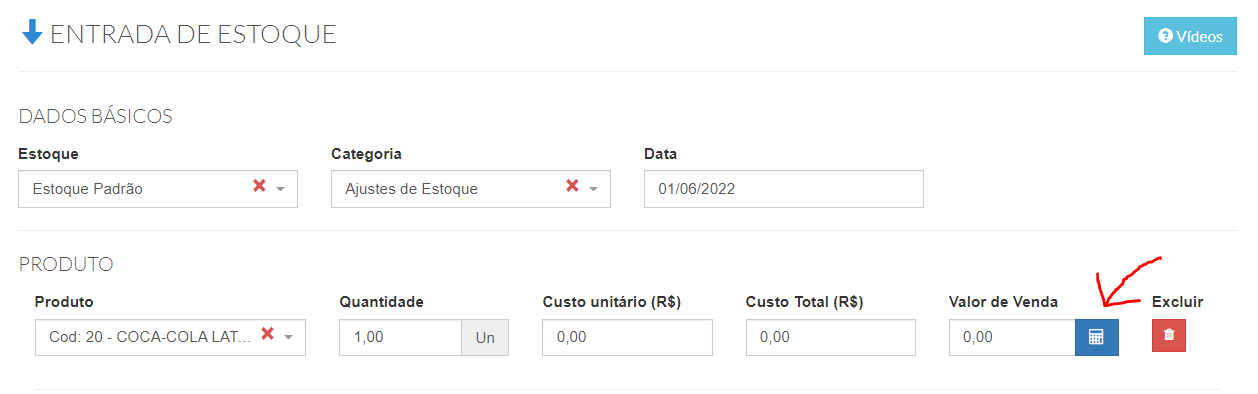The width and height of the screenshot is (1258, 394).
Task: Open the Ajustes de Estoque combo box
Action: point(471,188)
